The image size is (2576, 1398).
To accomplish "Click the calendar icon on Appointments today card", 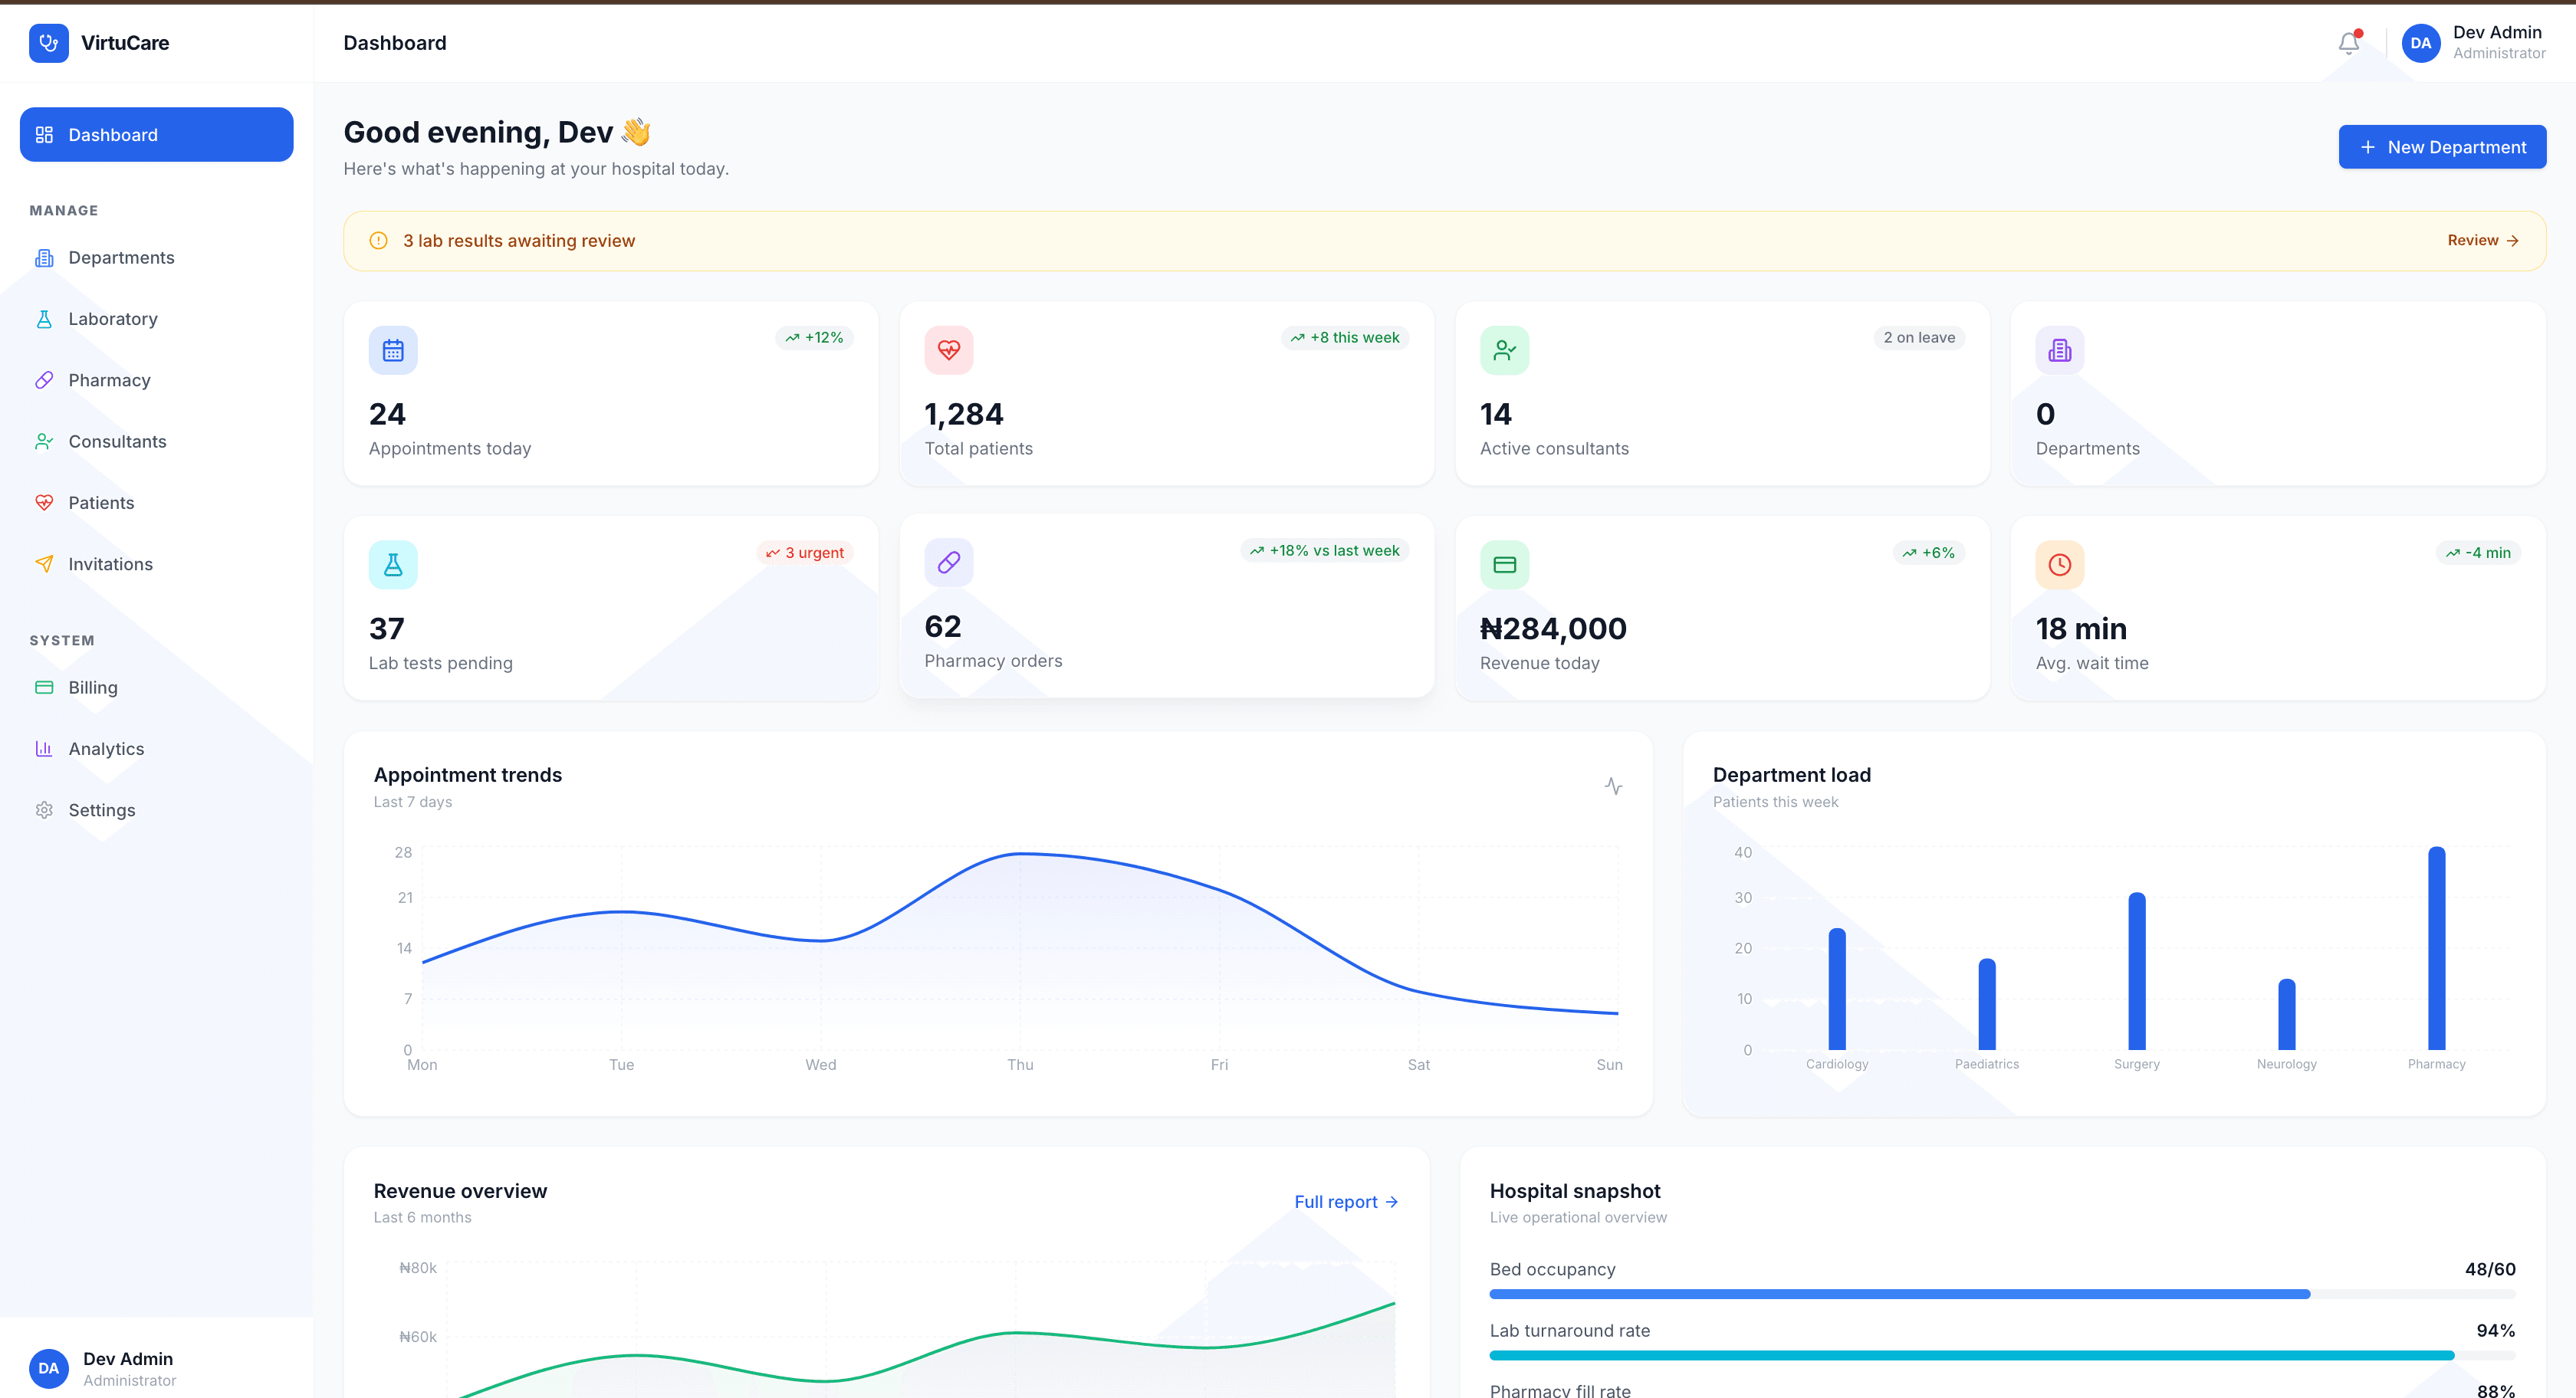I will [393, 350].
